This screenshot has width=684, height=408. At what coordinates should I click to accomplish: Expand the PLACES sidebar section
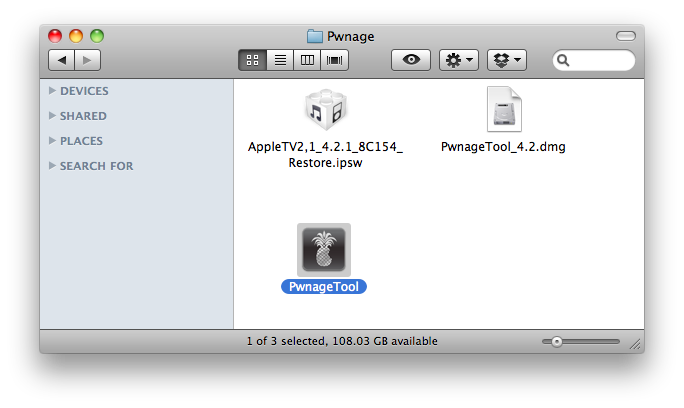pyautogui.click(x=52, y=141)
